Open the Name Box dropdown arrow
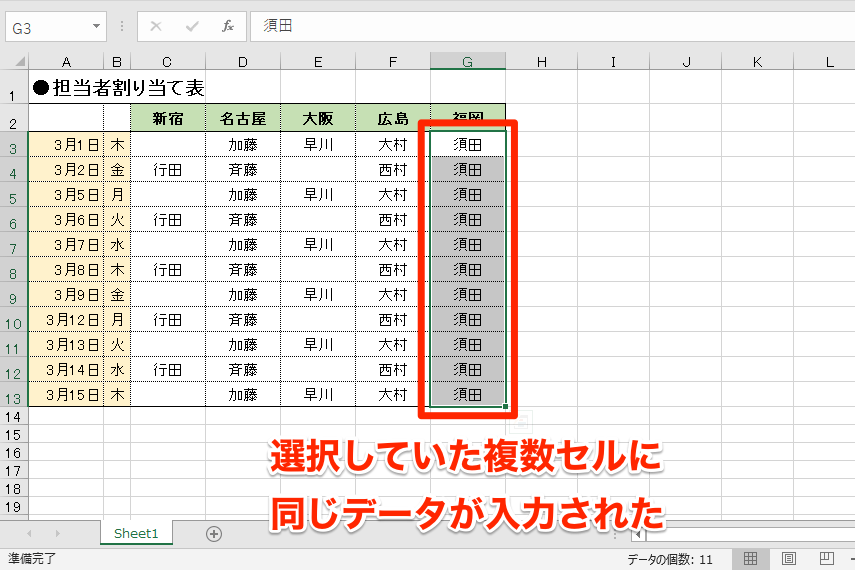The width and height of the screenshot is (855, 570). [96, 27]
